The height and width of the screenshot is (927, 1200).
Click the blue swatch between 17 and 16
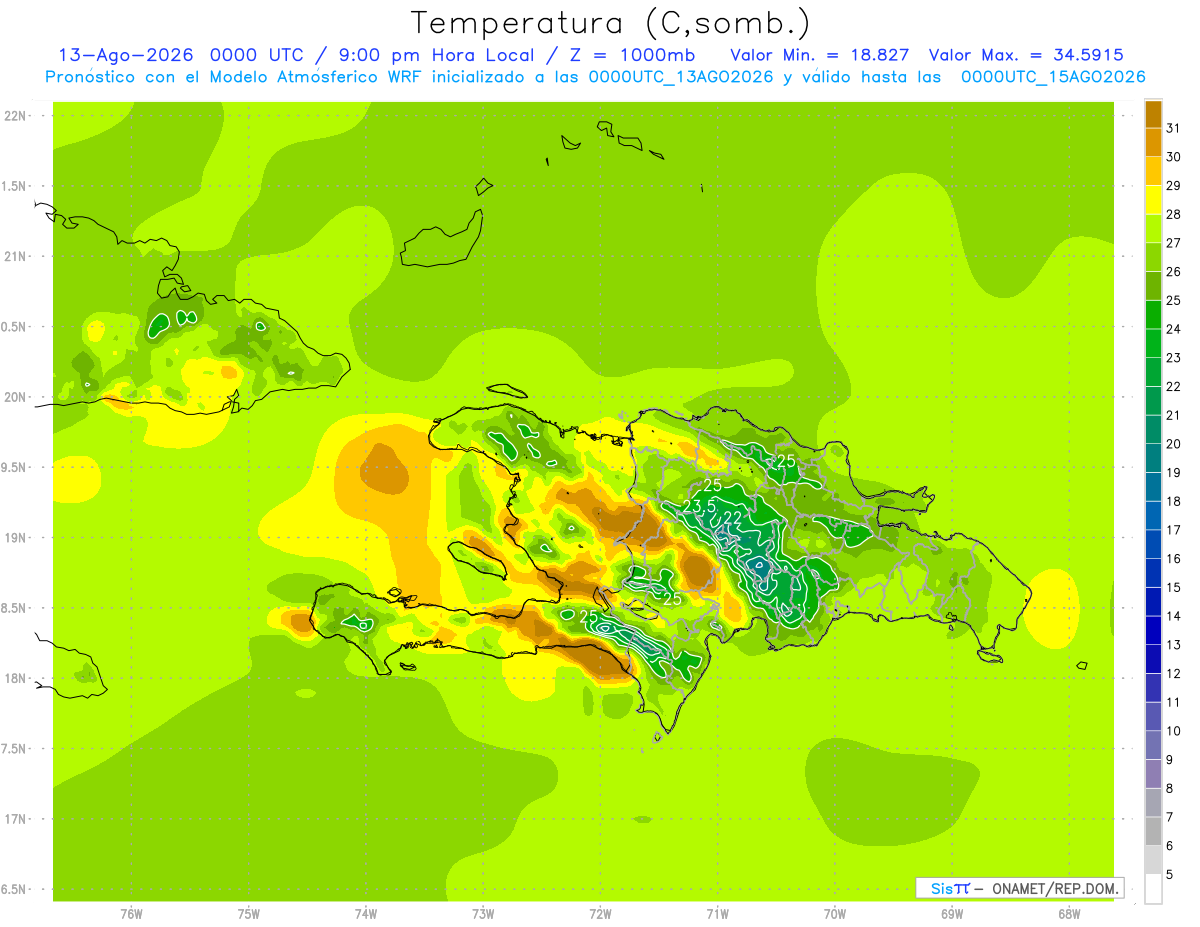(1153, 544)
